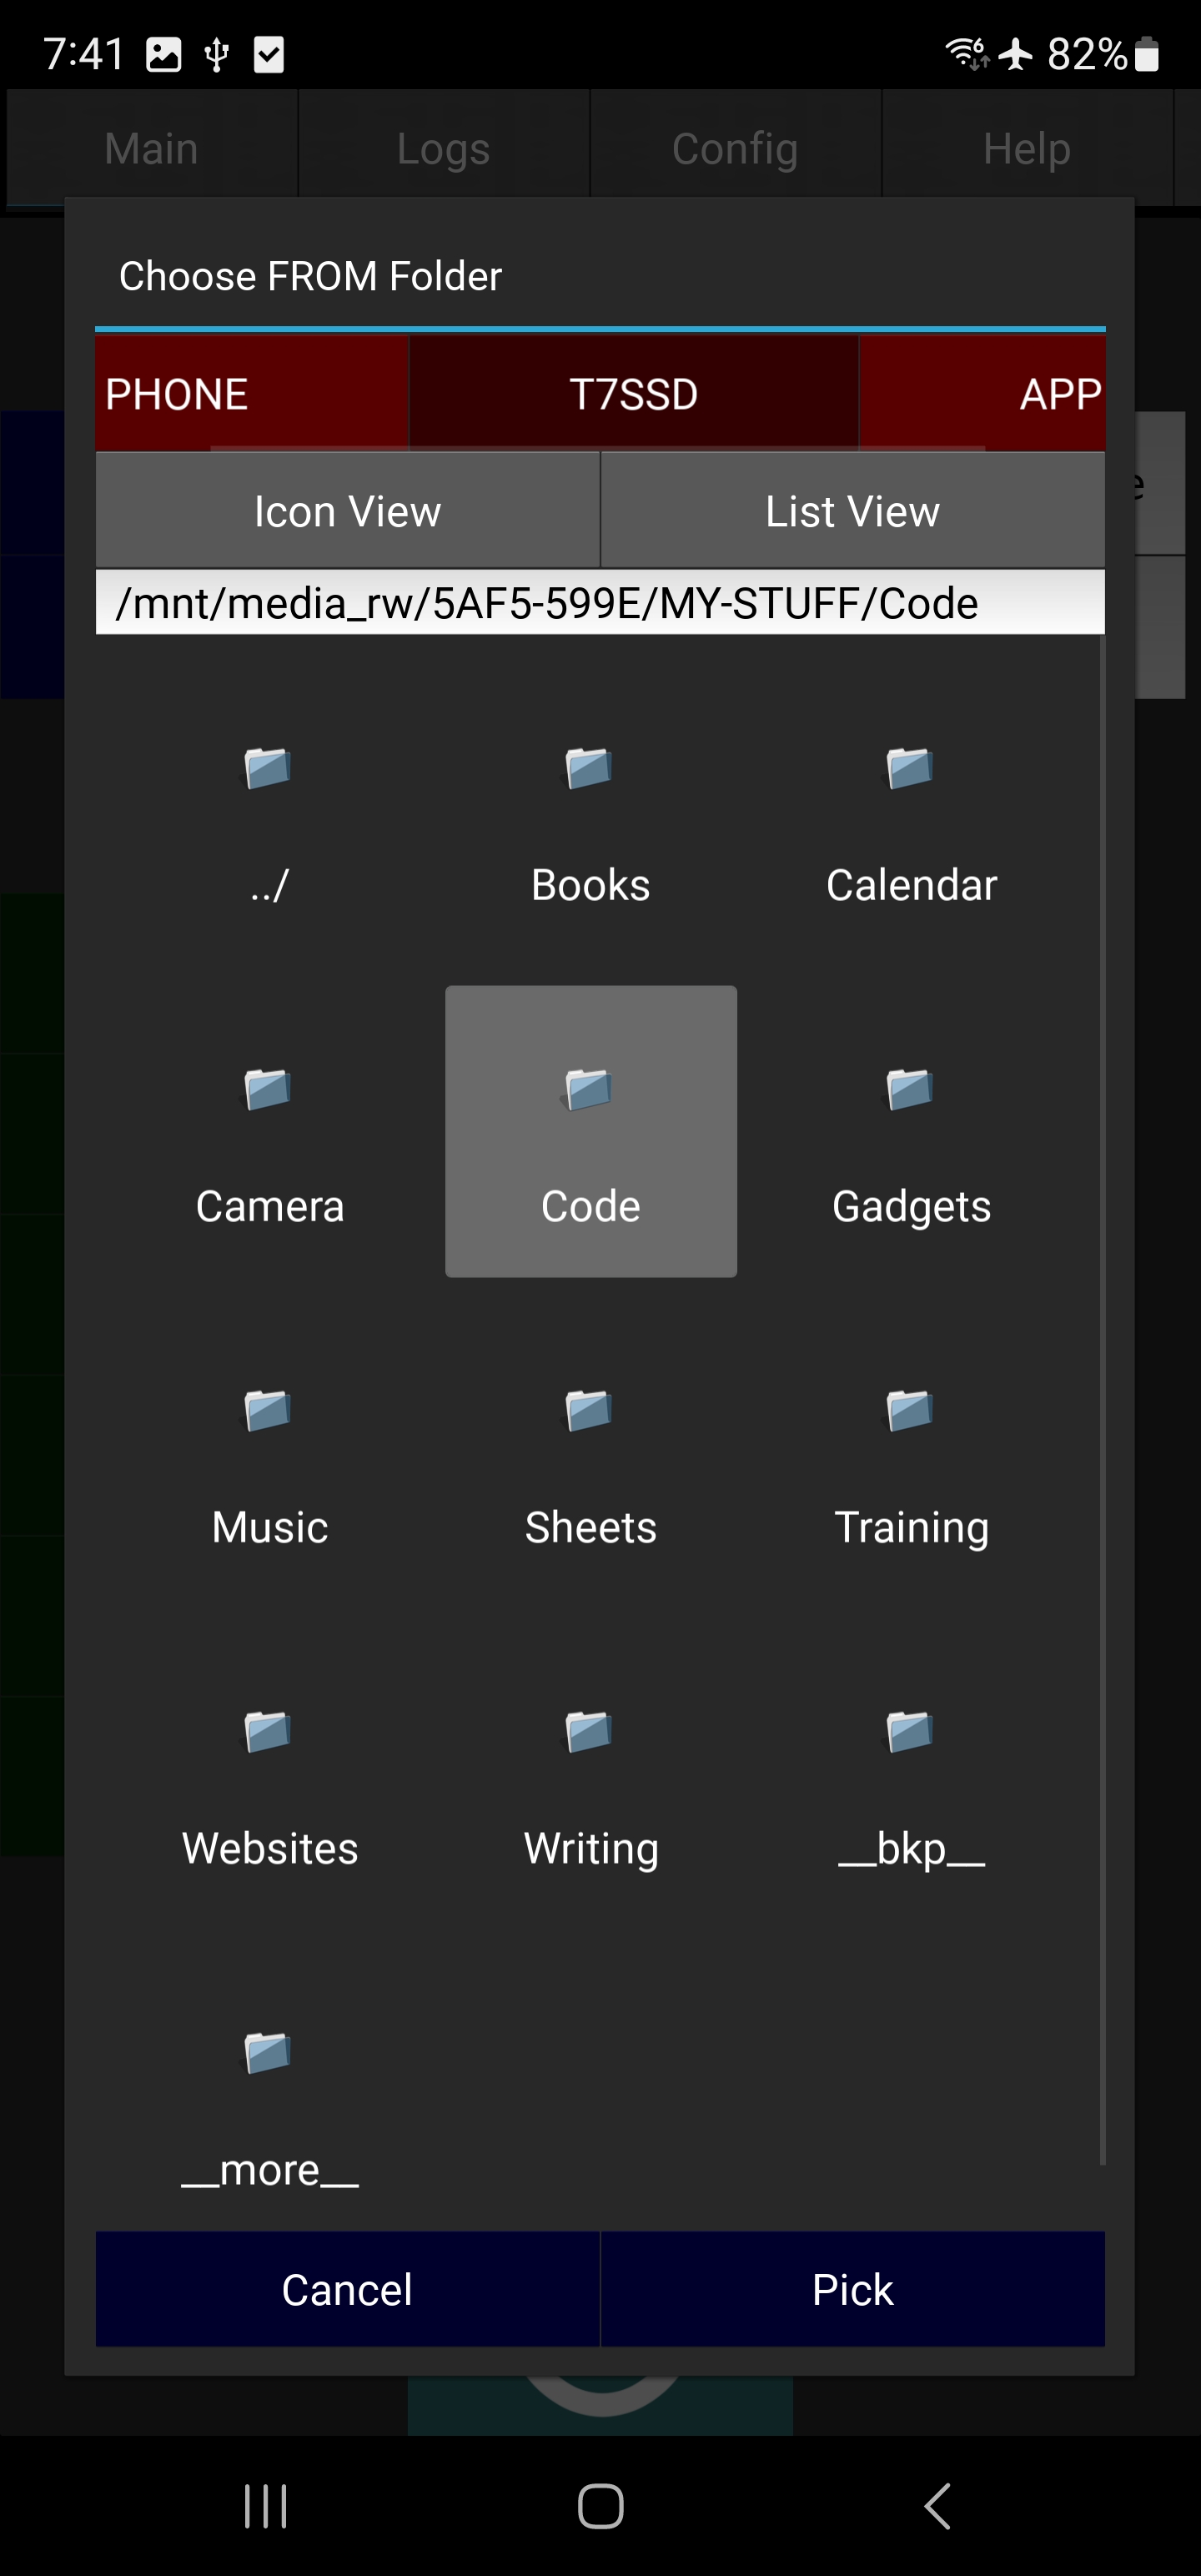This screenshot has width=1201, height=2576.
Task: Switch to Icon View
Action: coord(347,511)
